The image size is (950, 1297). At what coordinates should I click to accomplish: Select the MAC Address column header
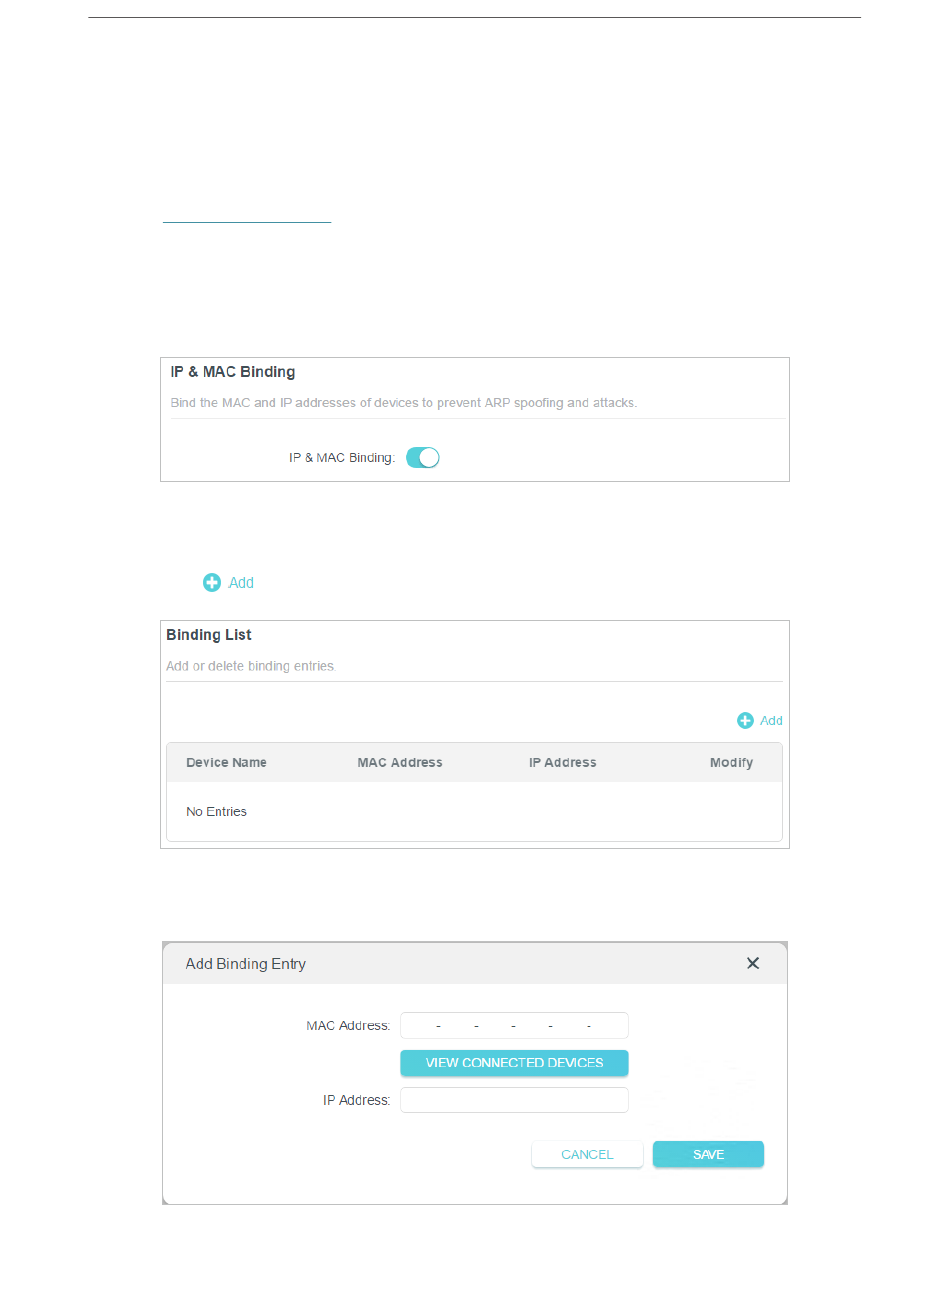pyautogui.click(x=400, y=763)
